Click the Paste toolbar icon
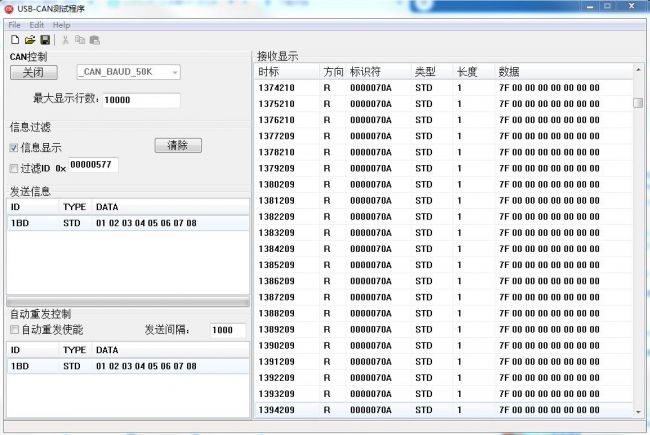Screen dimensions: 650x435 coord(95,40)
